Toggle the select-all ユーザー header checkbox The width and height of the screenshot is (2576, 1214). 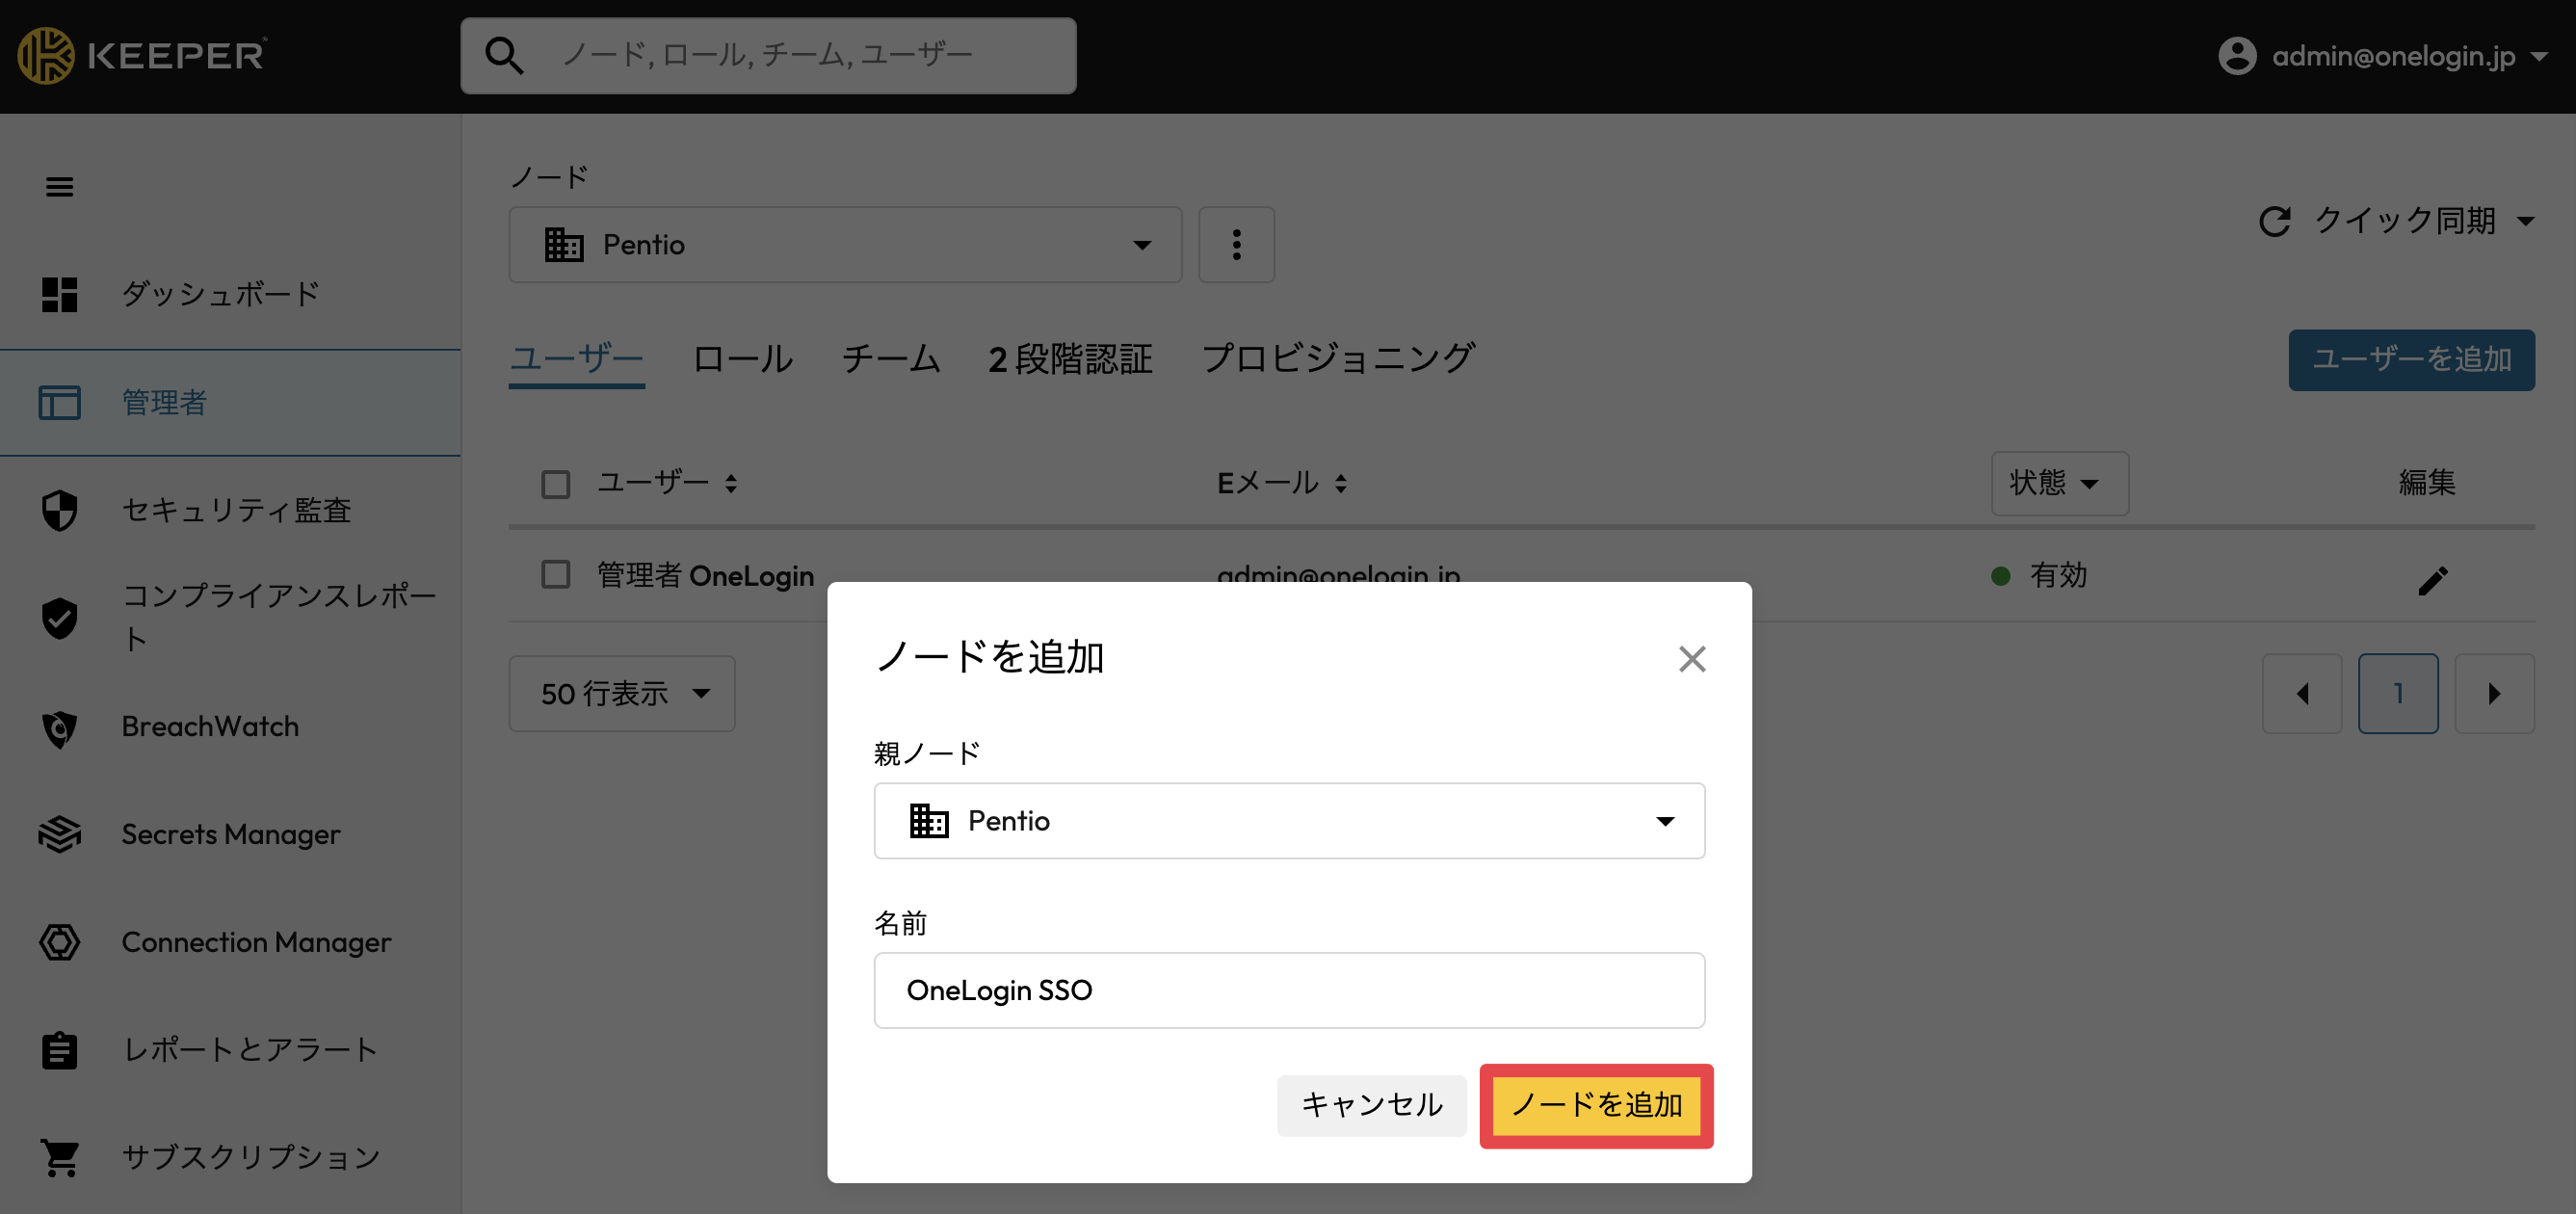[555, 485]
